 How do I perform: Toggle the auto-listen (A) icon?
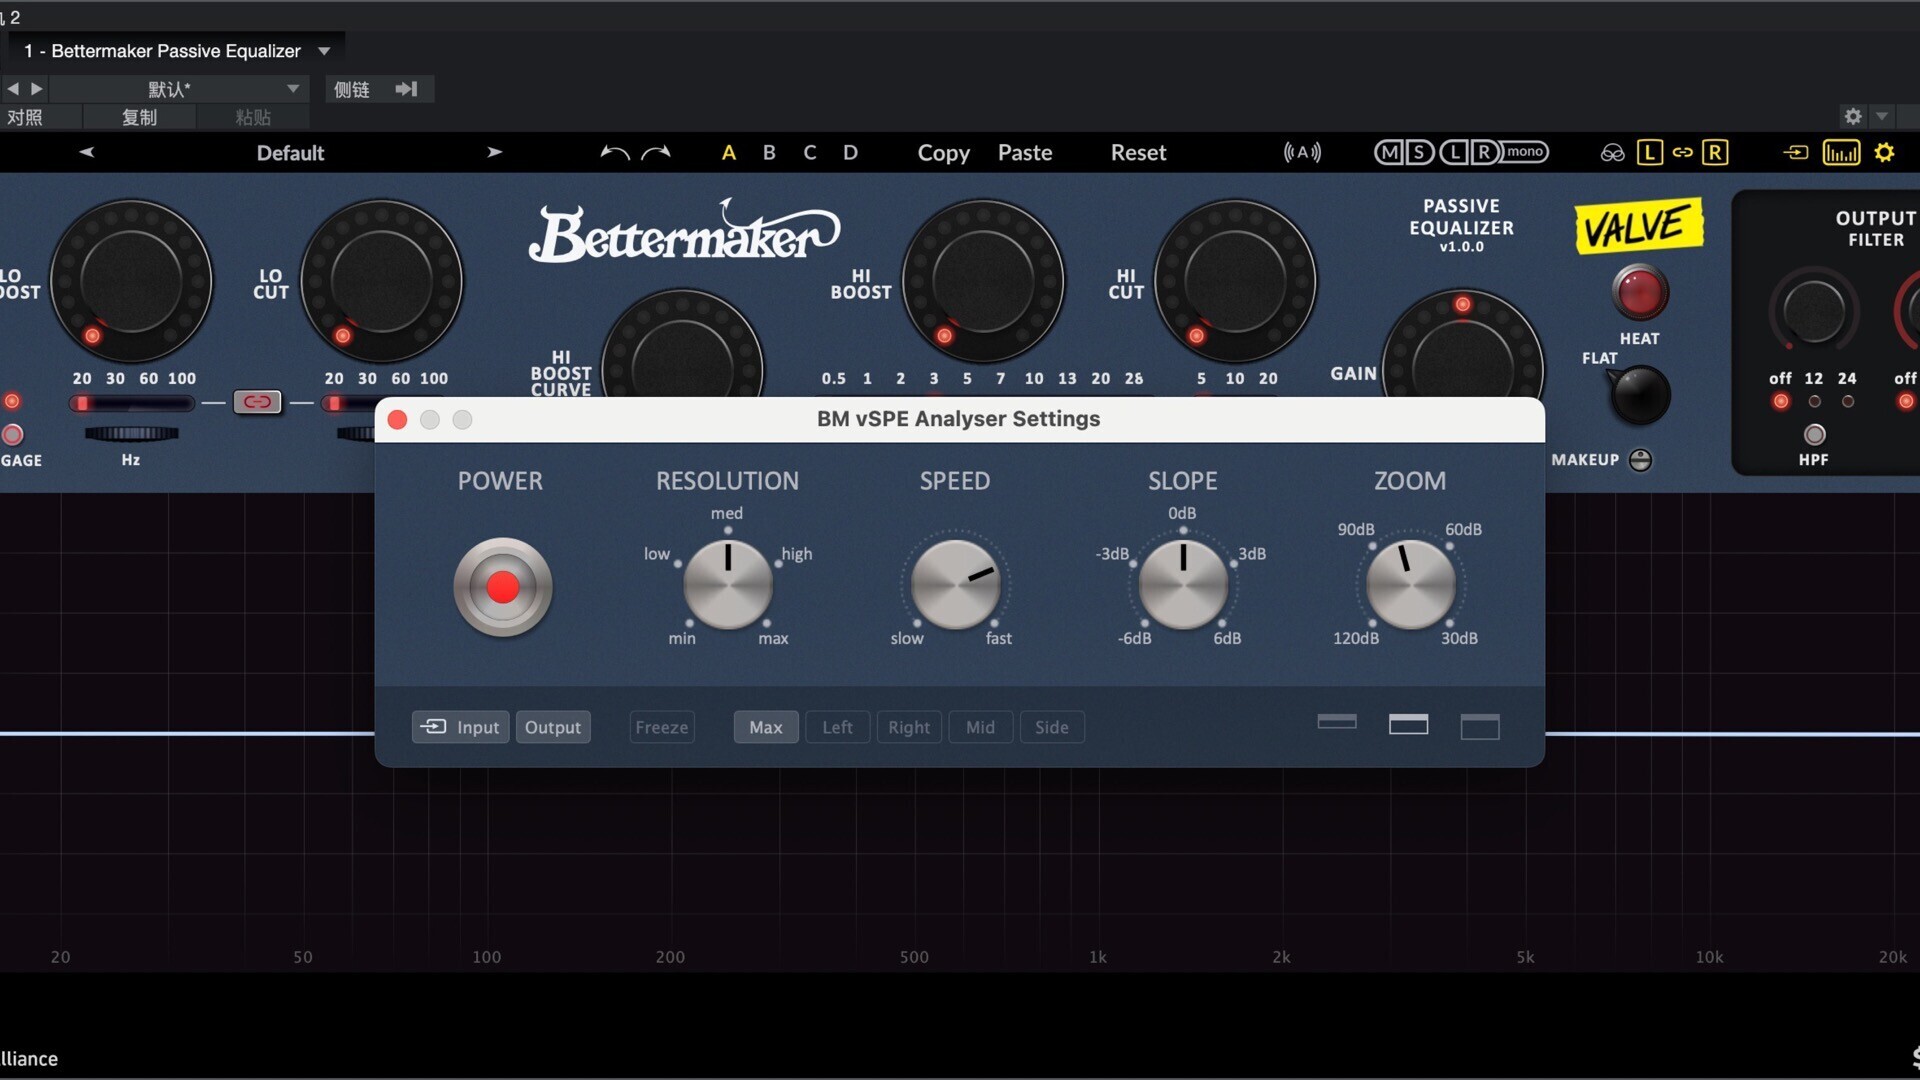coord(1302,152)
